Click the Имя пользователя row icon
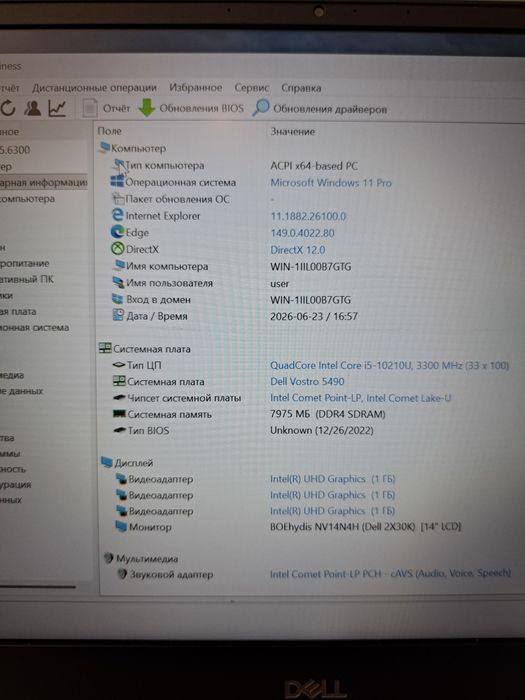Screen dimensions: 525x700 coord(118,282)
